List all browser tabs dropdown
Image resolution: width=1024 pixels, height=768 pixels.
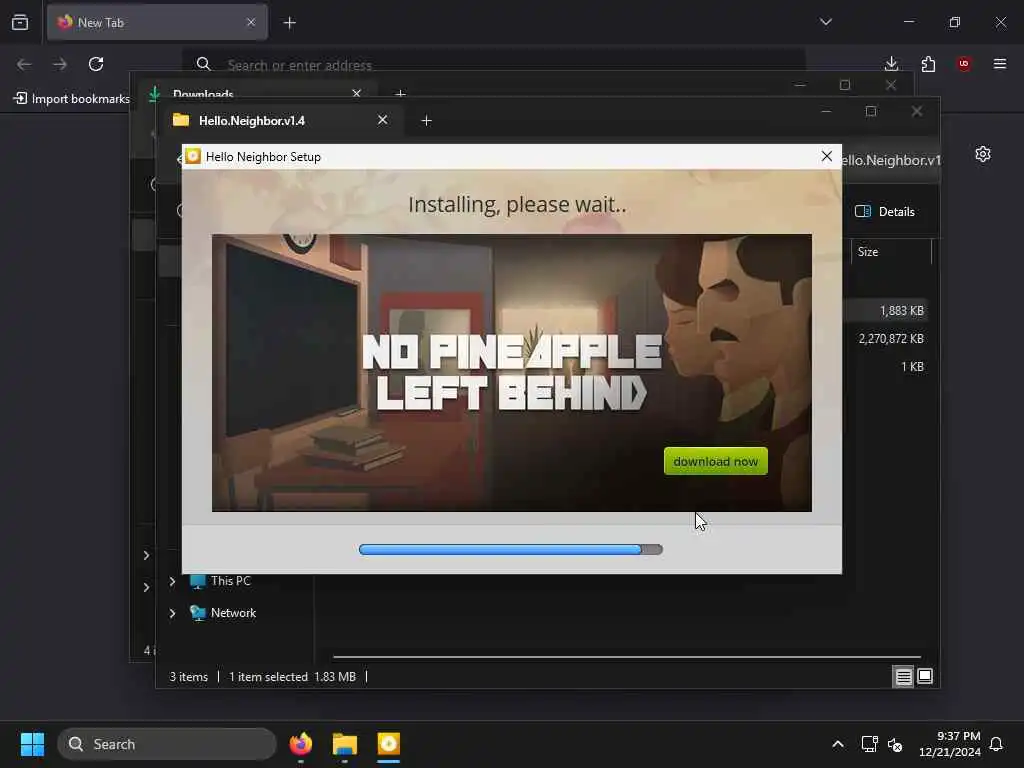tap(825, 22)
